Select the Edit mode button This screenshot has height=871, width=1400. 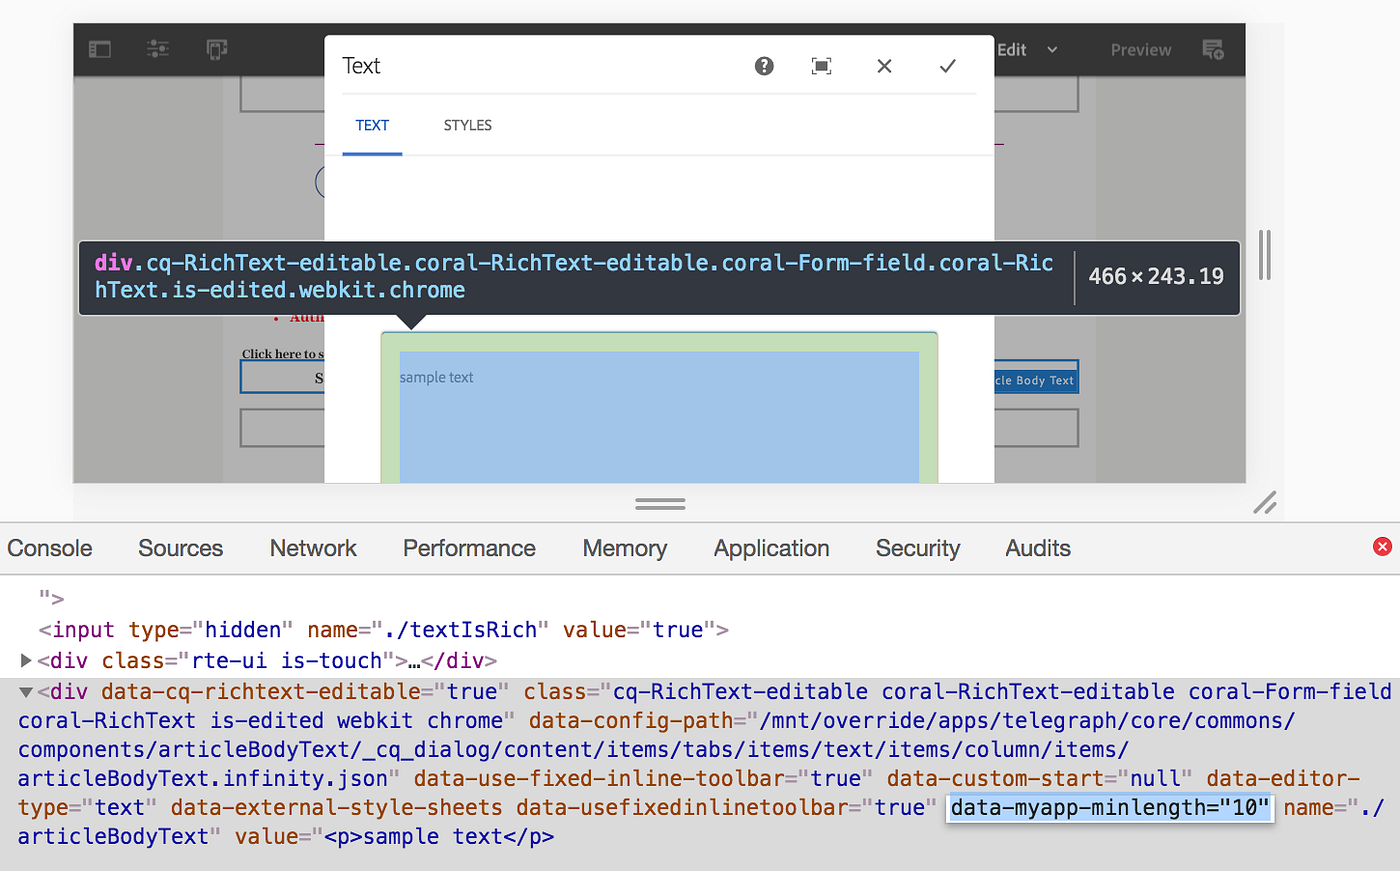(x=1012, y=50)
